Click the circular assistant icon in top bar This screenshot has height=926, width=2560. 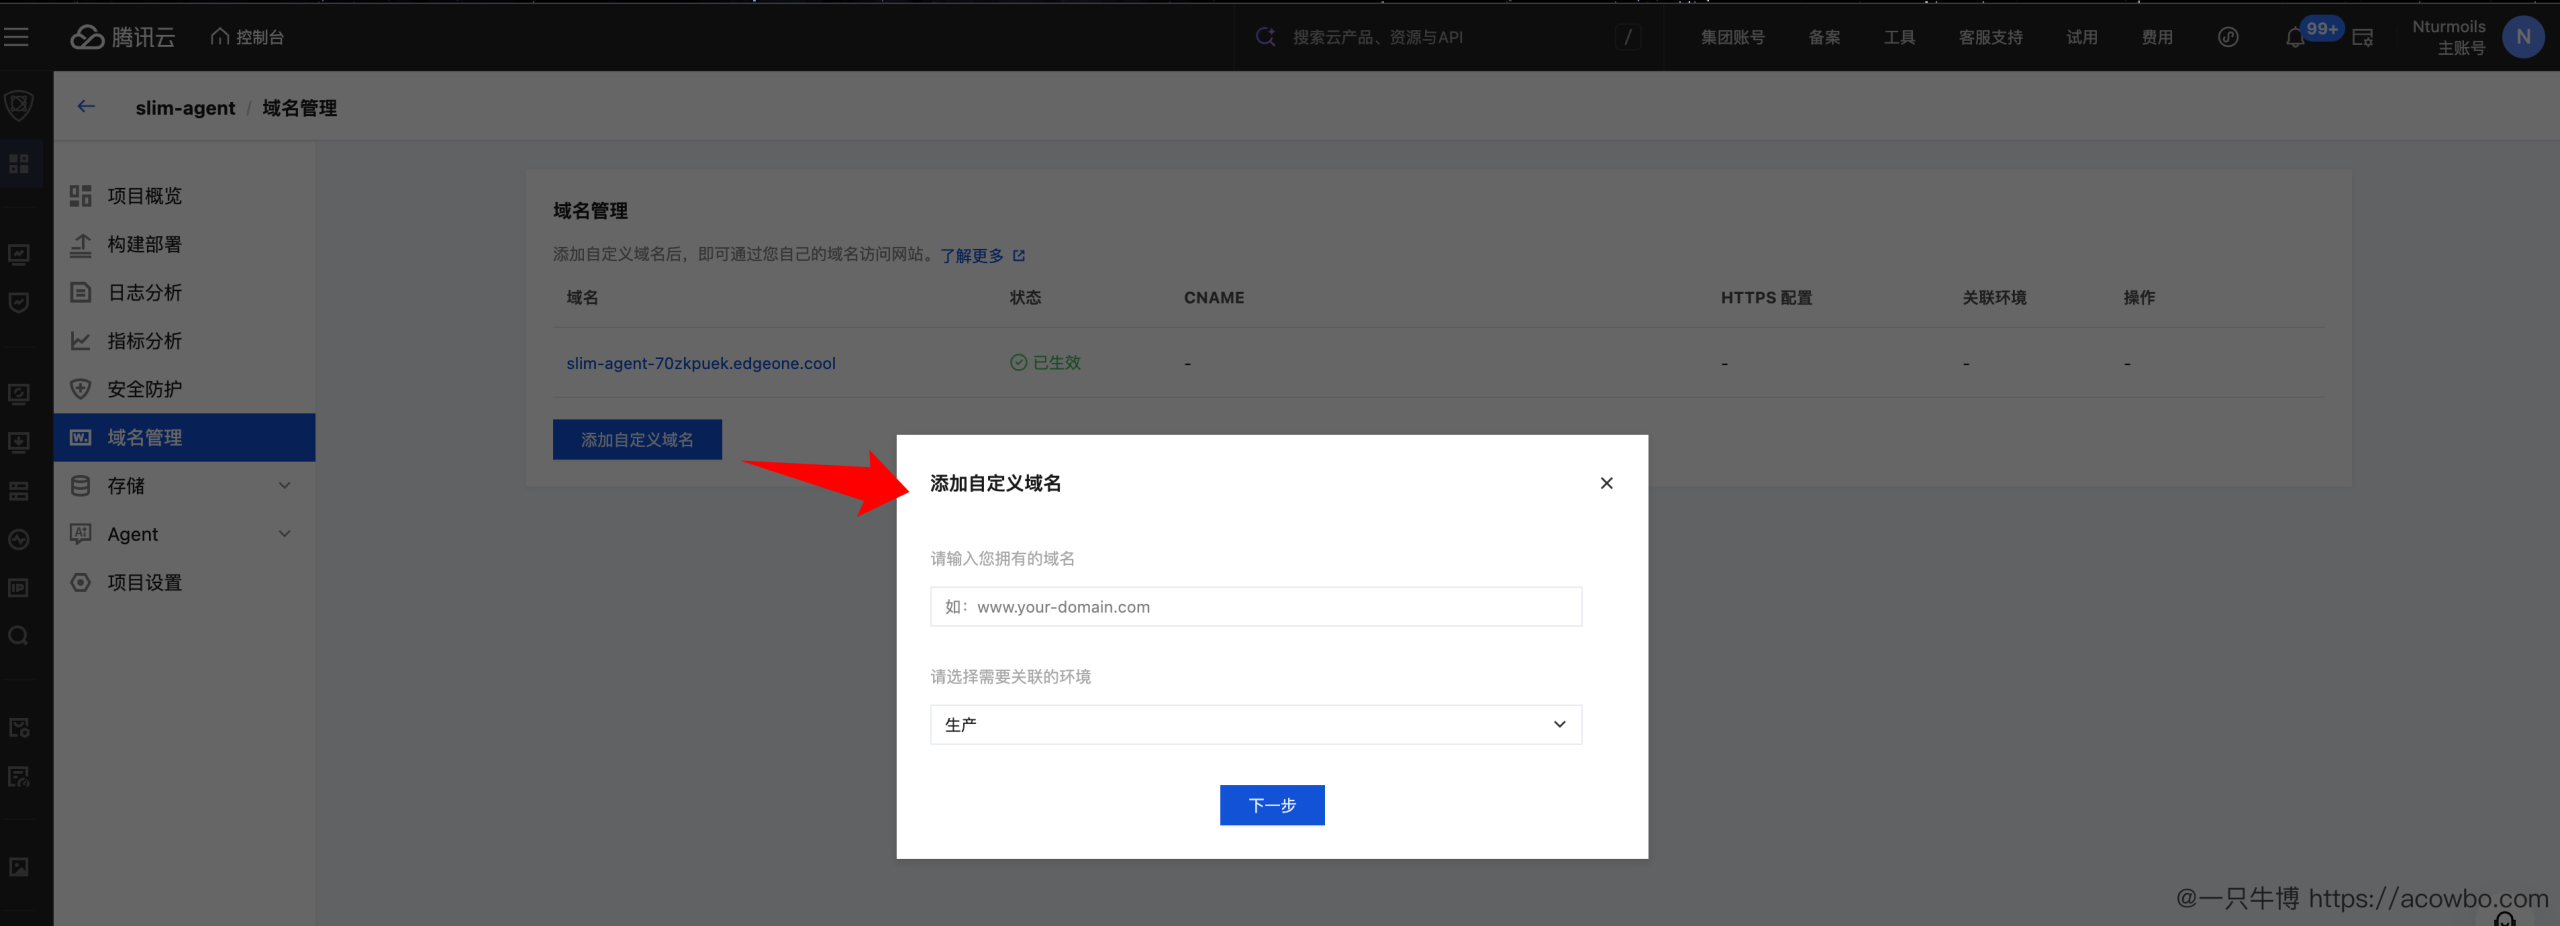(2228, 37)
